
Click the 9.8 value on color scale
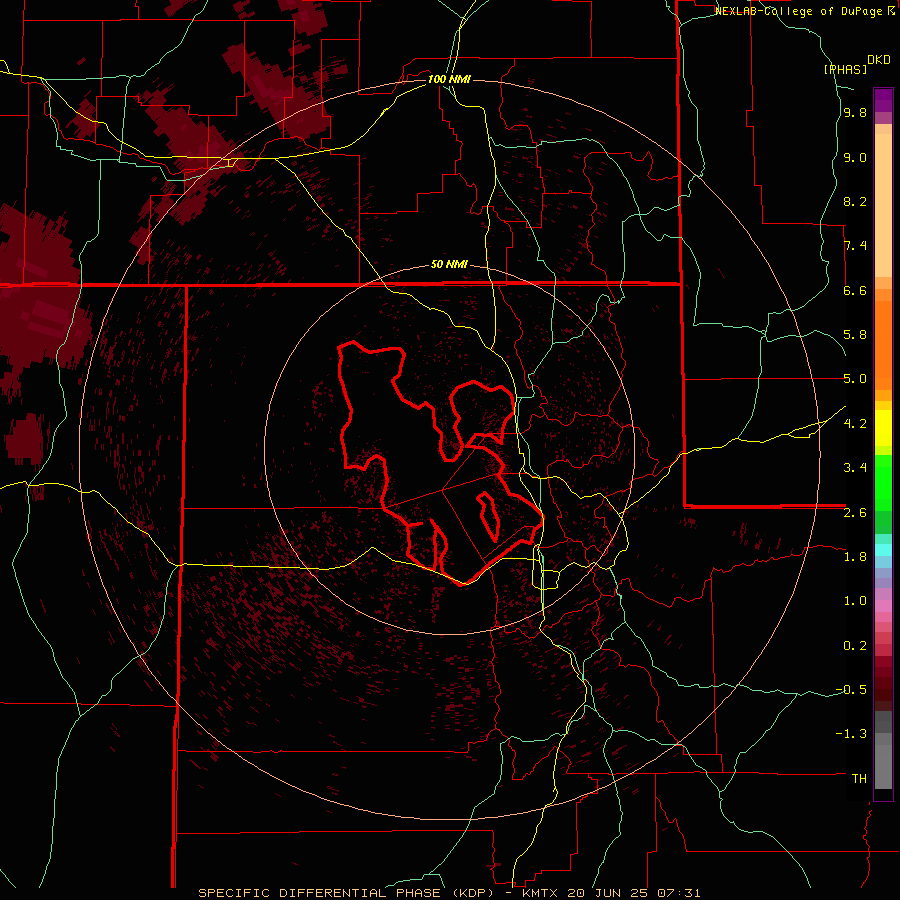pyautogui.click(x=855, y=113)
